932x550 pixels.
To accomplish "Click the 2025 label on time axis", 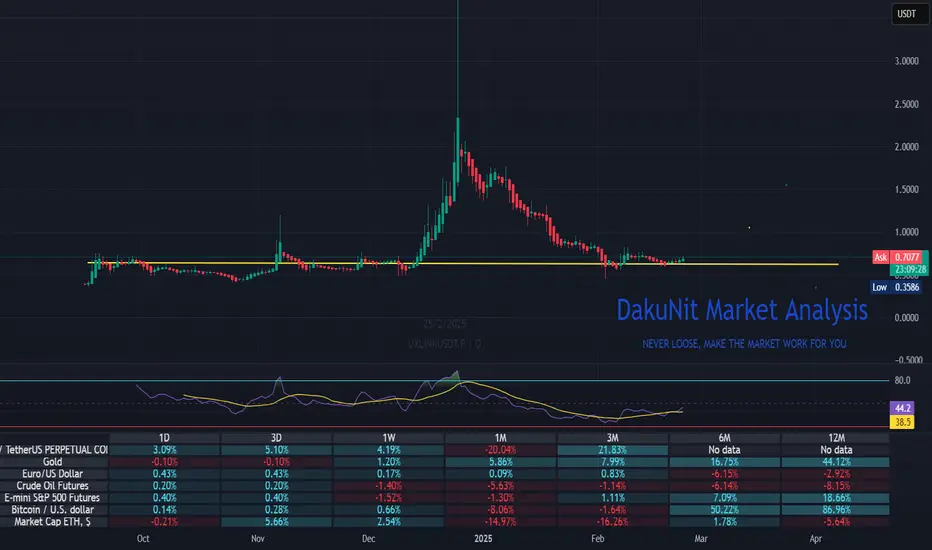I will [x=483, y=539].
